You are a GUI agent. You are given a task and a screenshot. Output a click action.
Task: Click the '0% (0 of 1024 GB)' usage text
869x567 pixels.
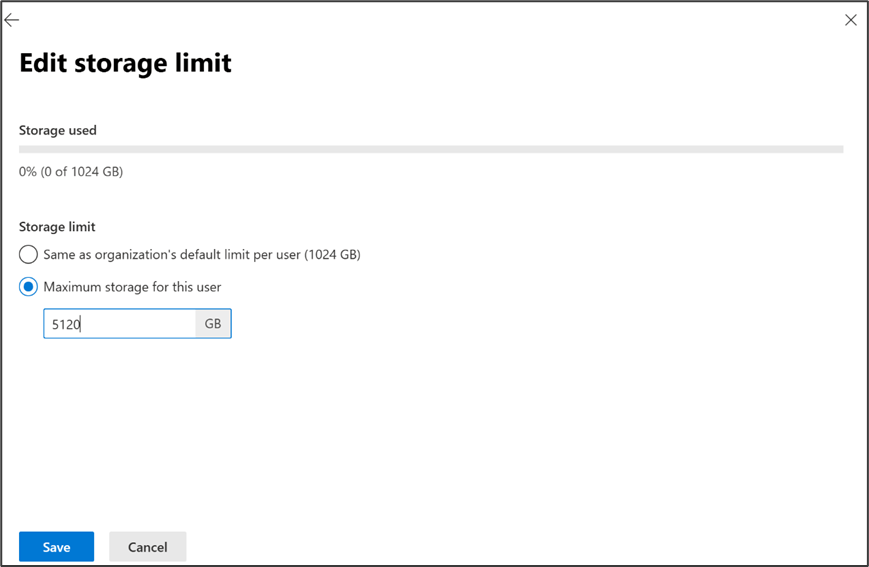(x=71, y=172)
